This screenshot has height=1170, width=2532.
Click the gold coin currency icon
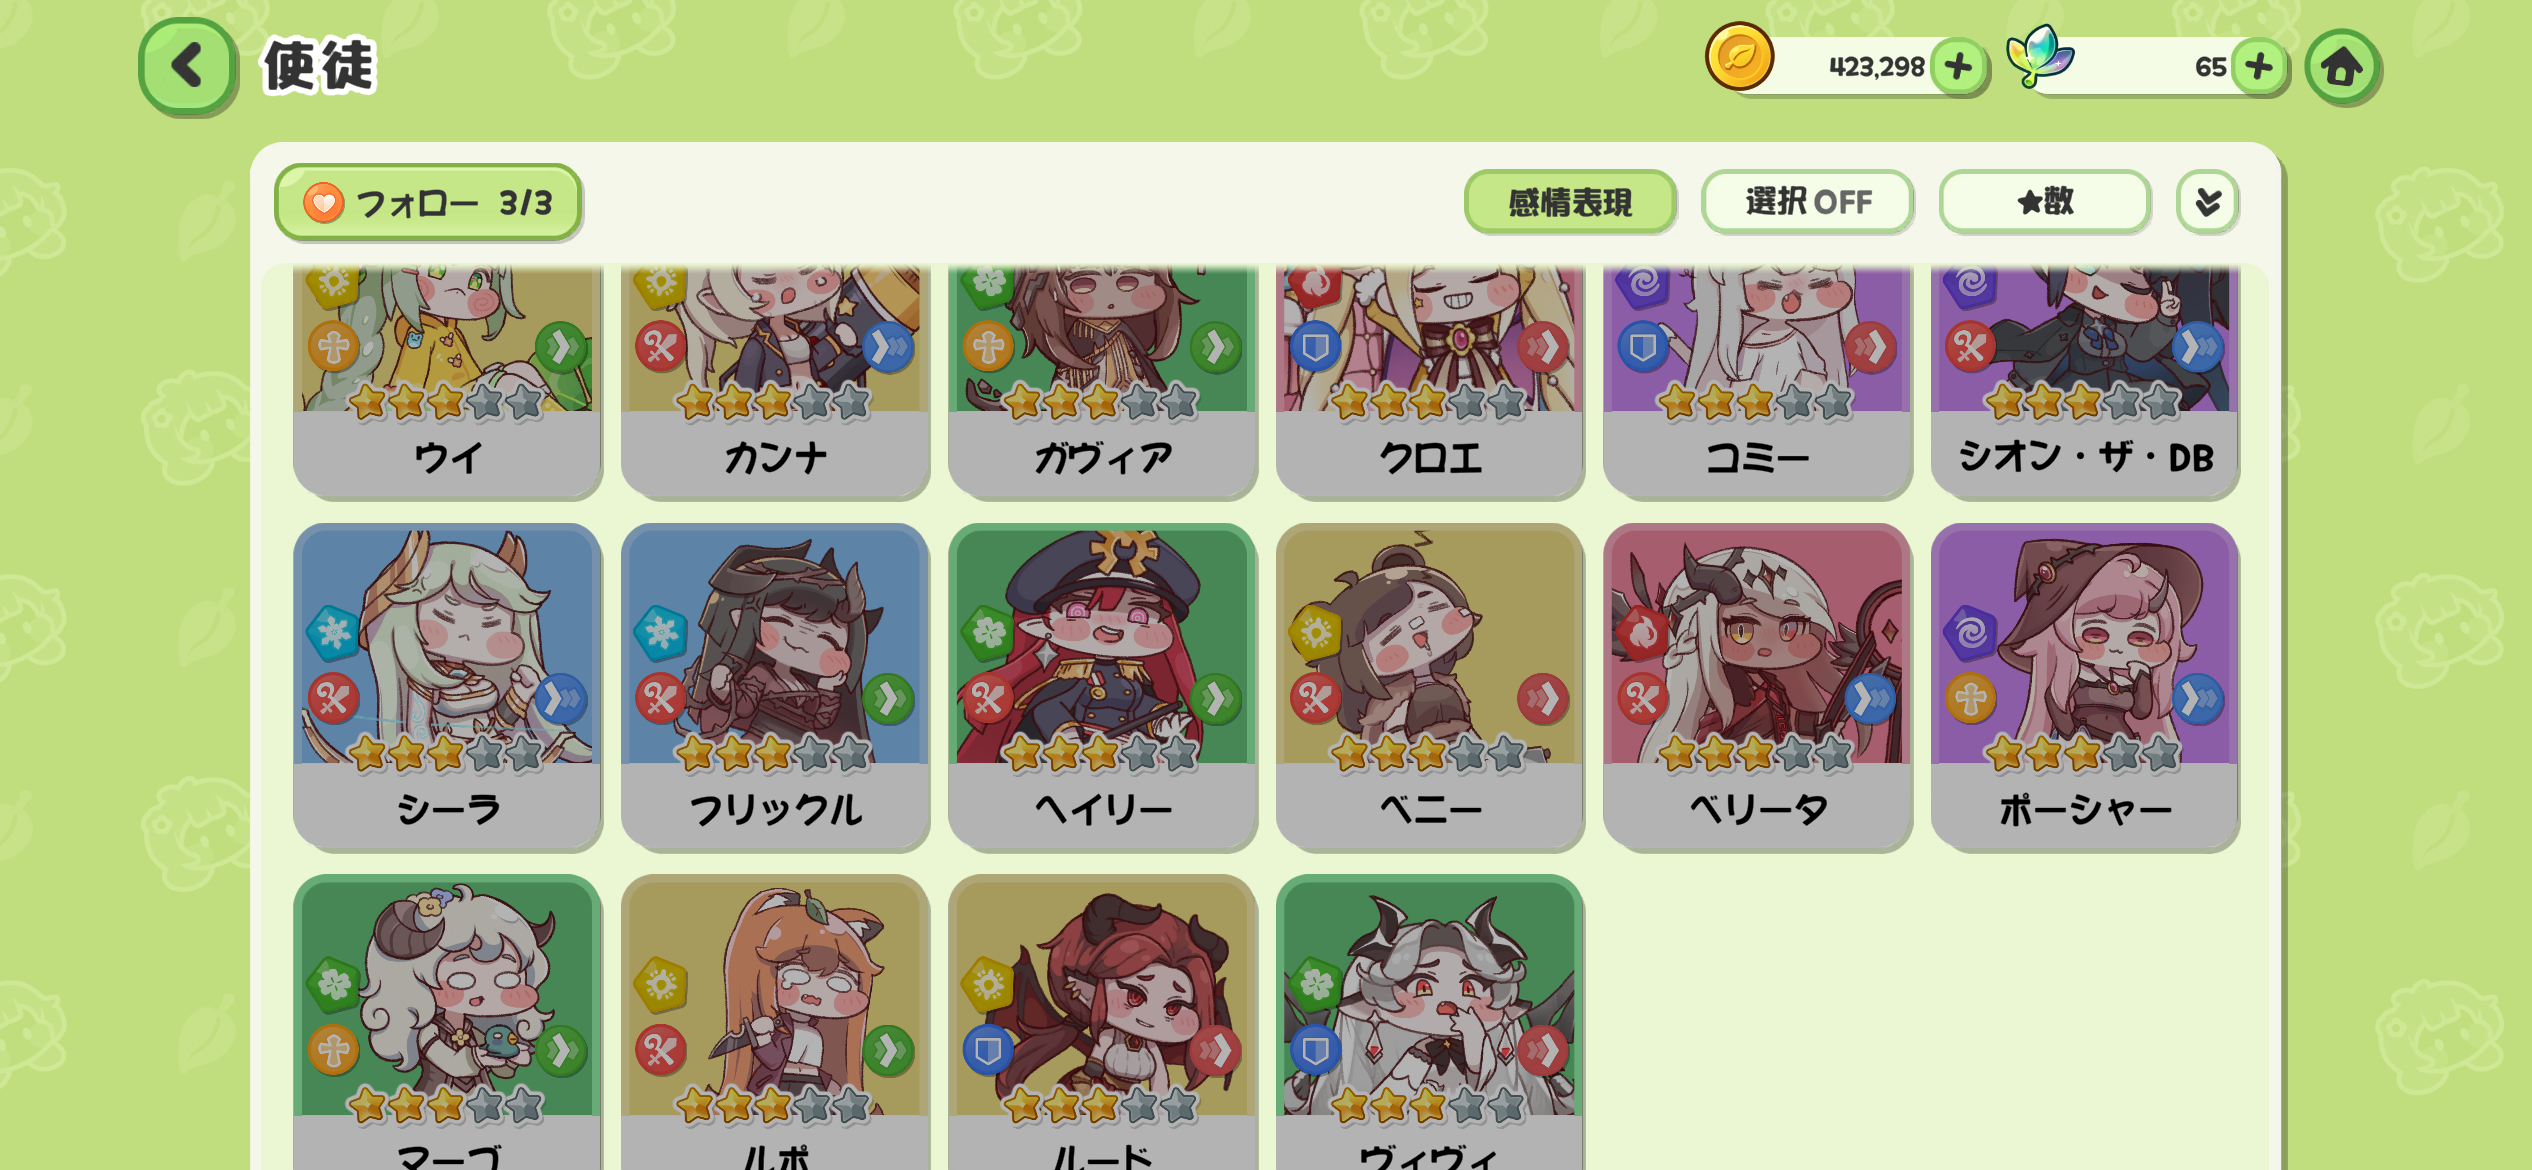[x=1740, y=57]
